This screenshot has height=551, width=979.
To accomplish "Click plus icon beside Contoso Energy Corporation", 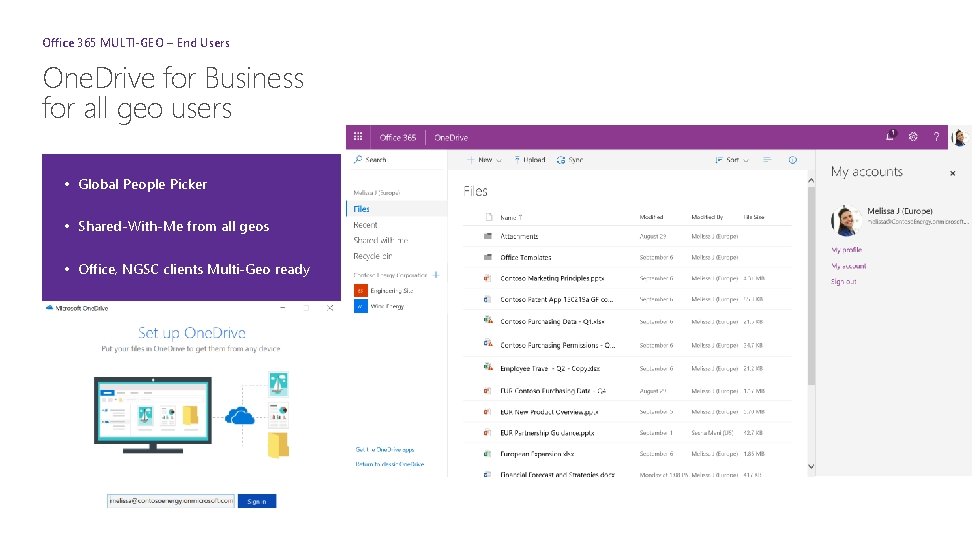I will tap(436, 275).
